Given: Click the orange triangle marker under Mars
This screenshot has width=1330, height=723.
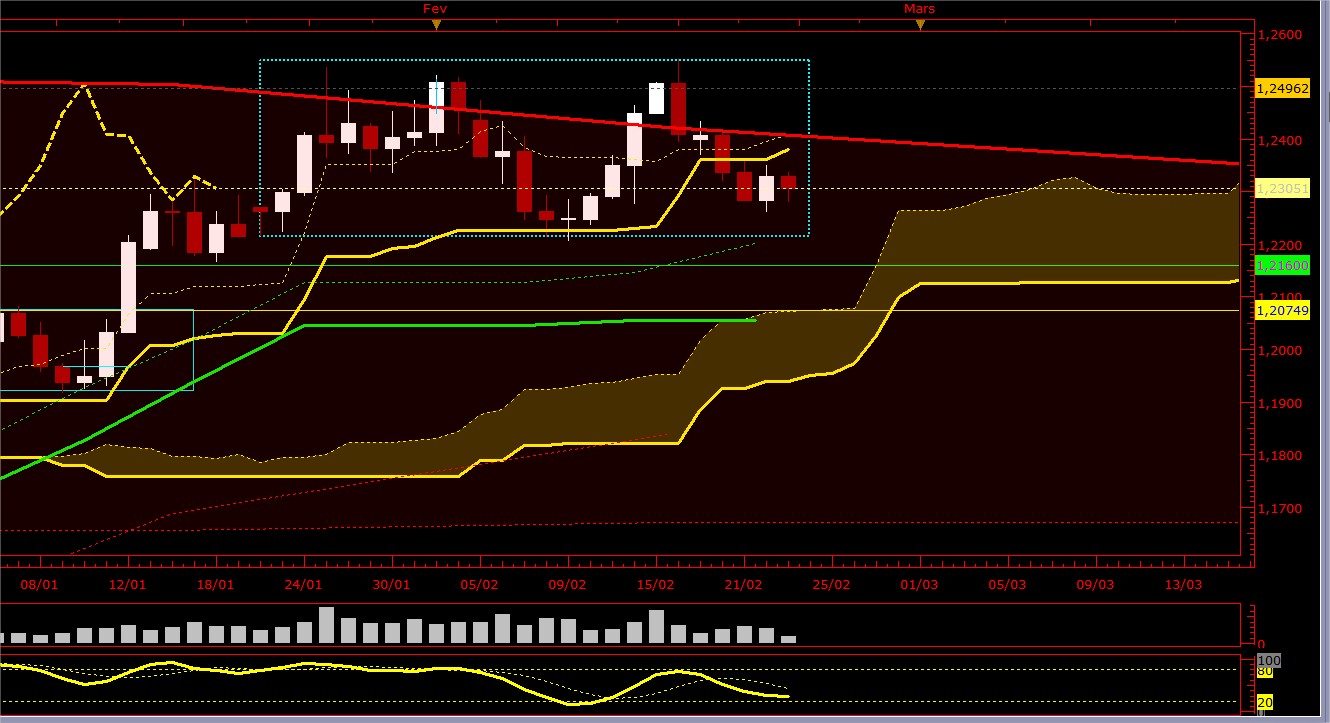Looking at the screenshot, I should click(x=920, y=25).
